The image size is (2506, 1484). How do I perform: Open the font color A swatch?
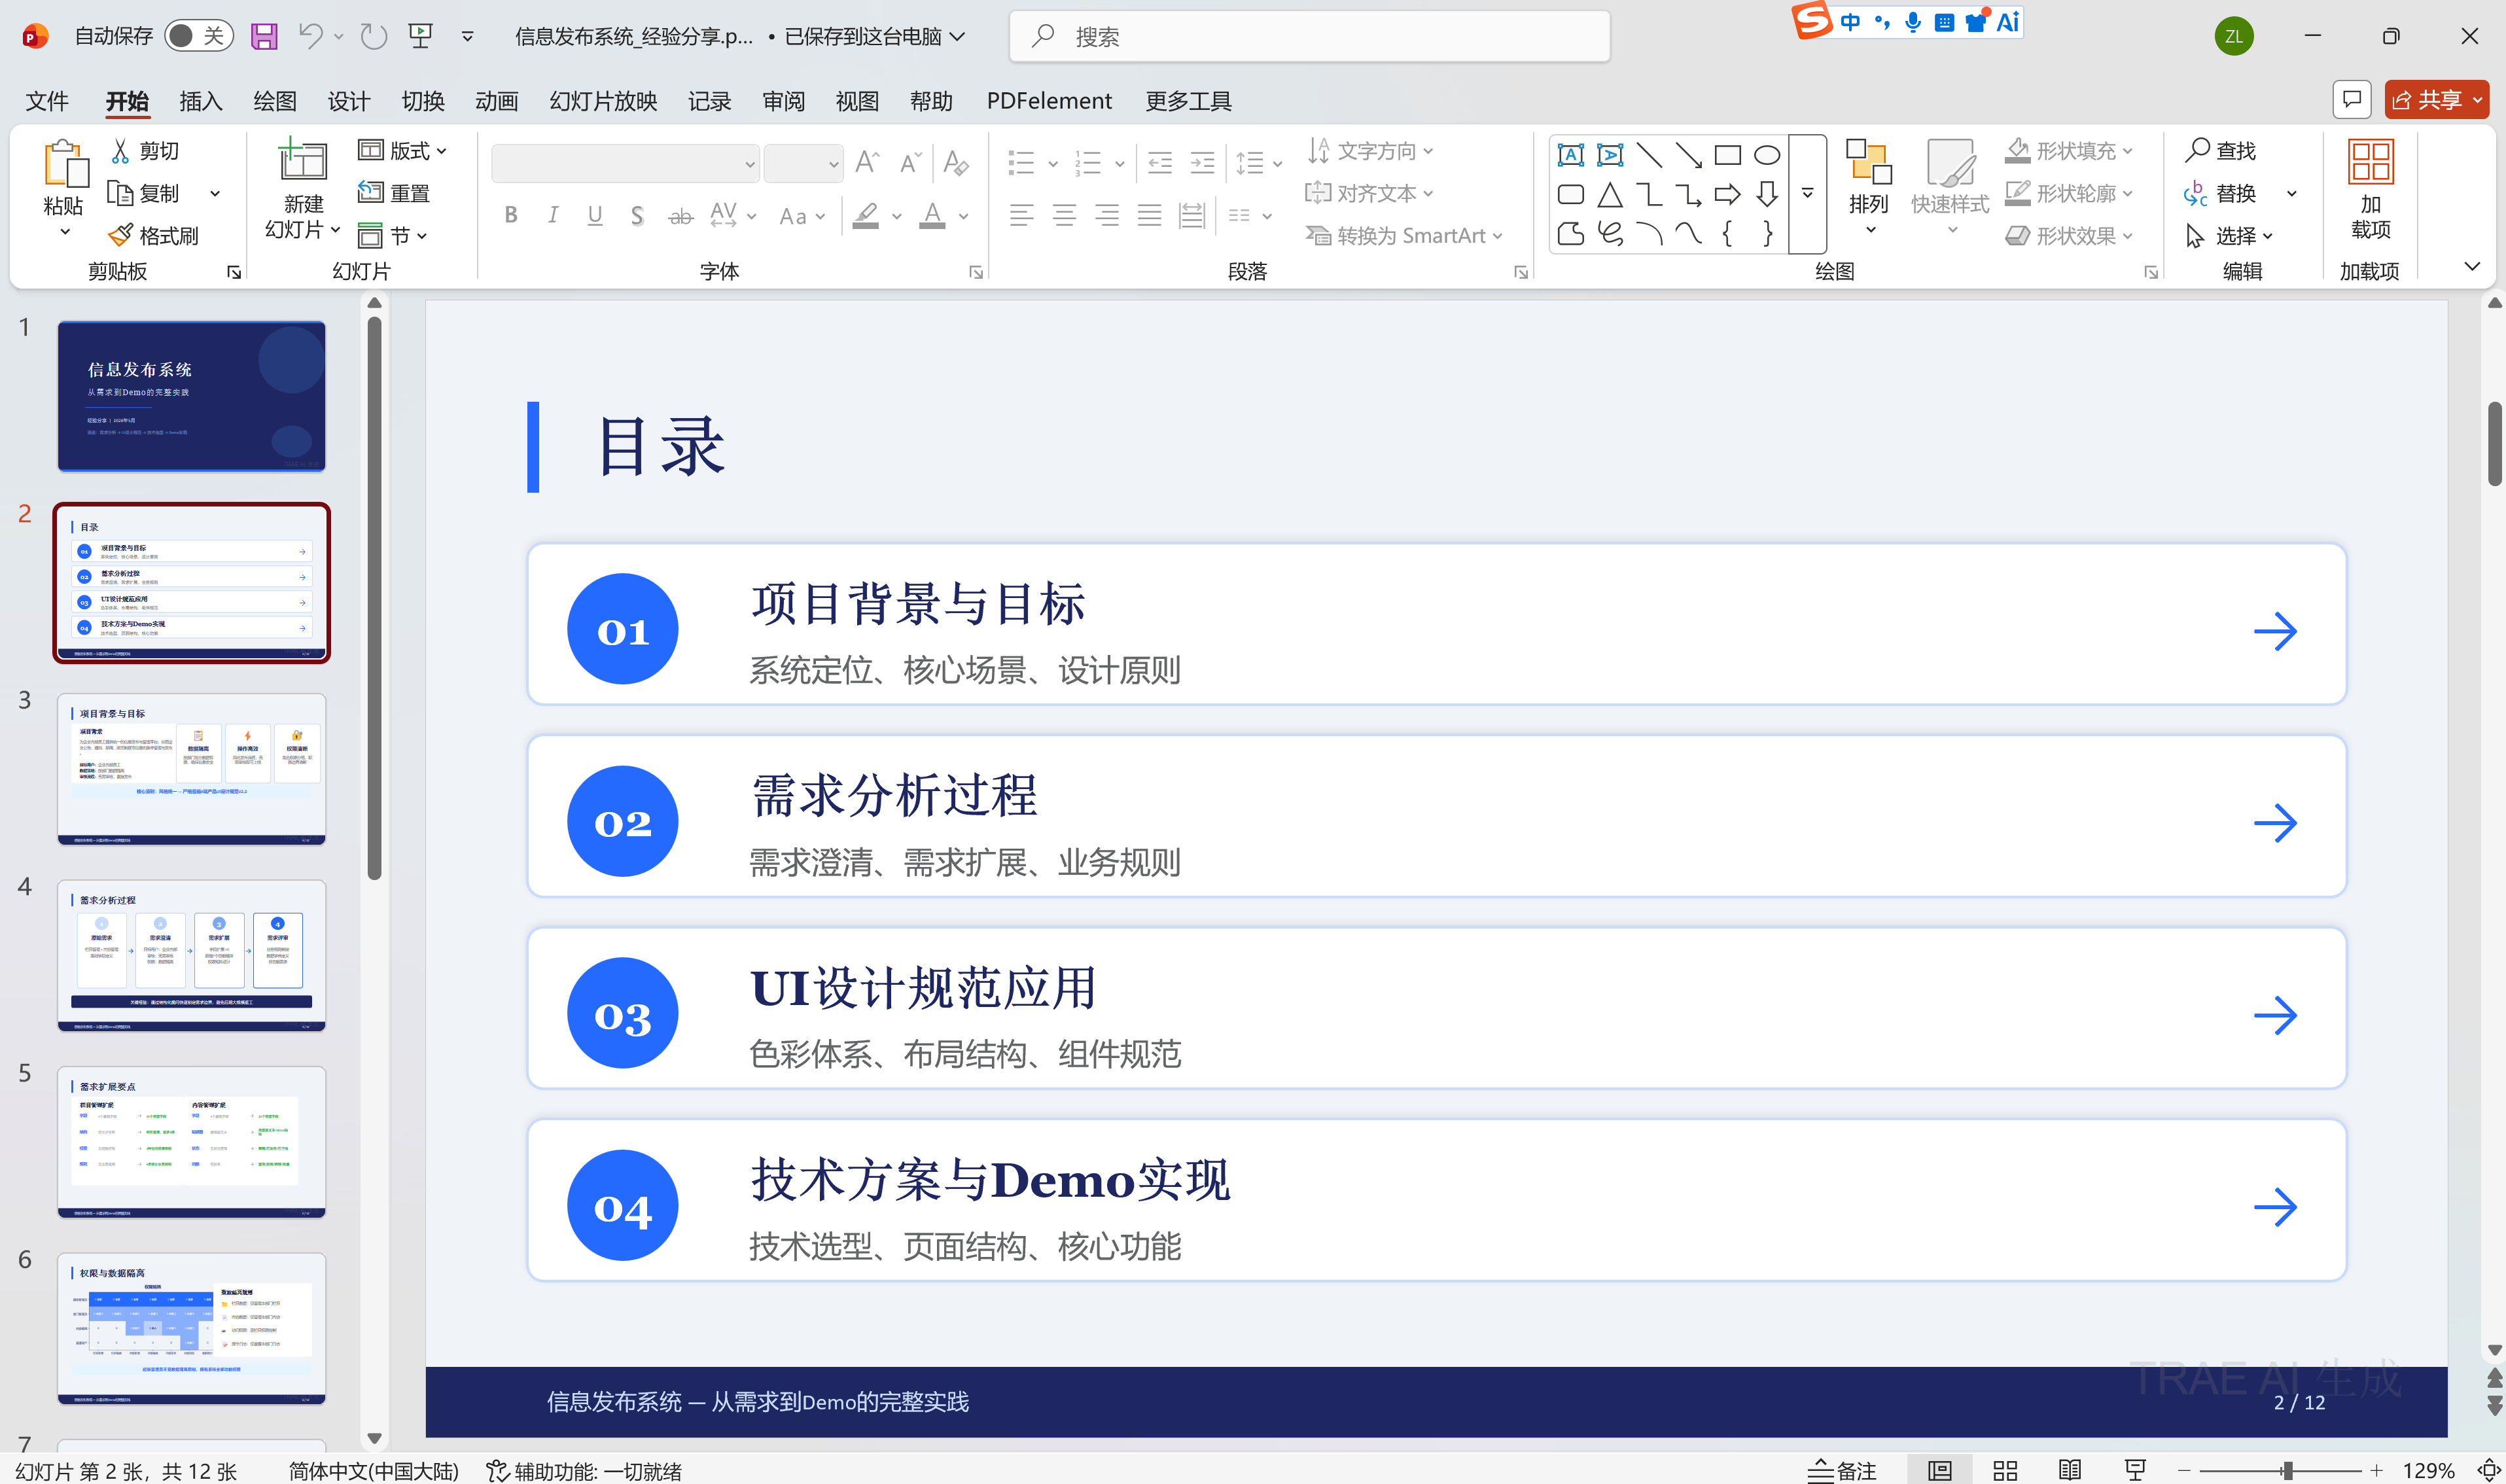coord(932,215)
